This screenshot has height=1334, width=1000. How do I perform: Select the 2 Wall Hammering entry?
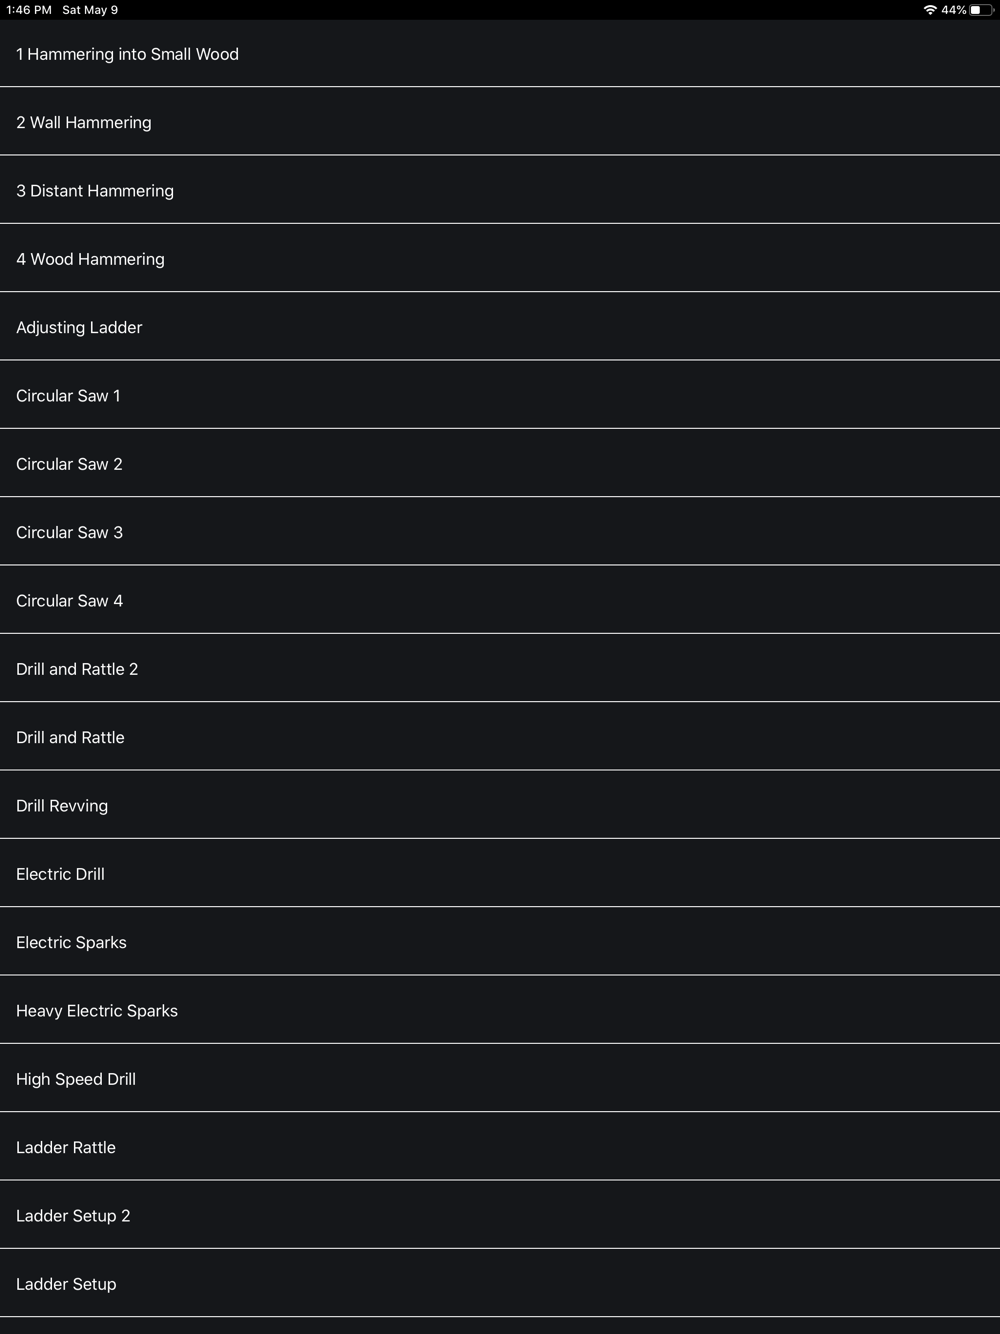tap(500, 122)
